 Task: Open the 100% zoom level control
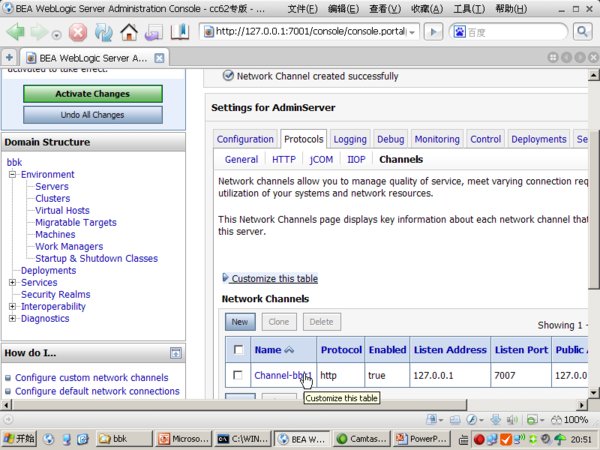[x=569, y=420]
